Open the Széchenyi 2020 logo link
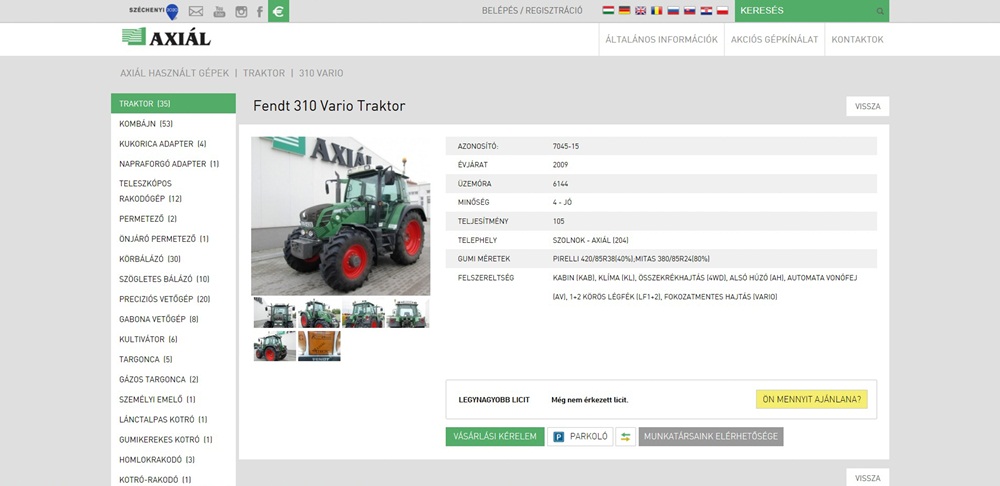Image resolution: width=1000 pixels, height=486 pixels. pos(154,11)
